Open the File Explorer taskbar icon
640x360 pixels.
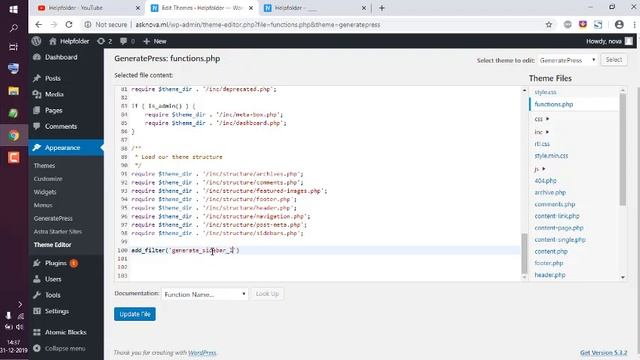tap(13, 91)
